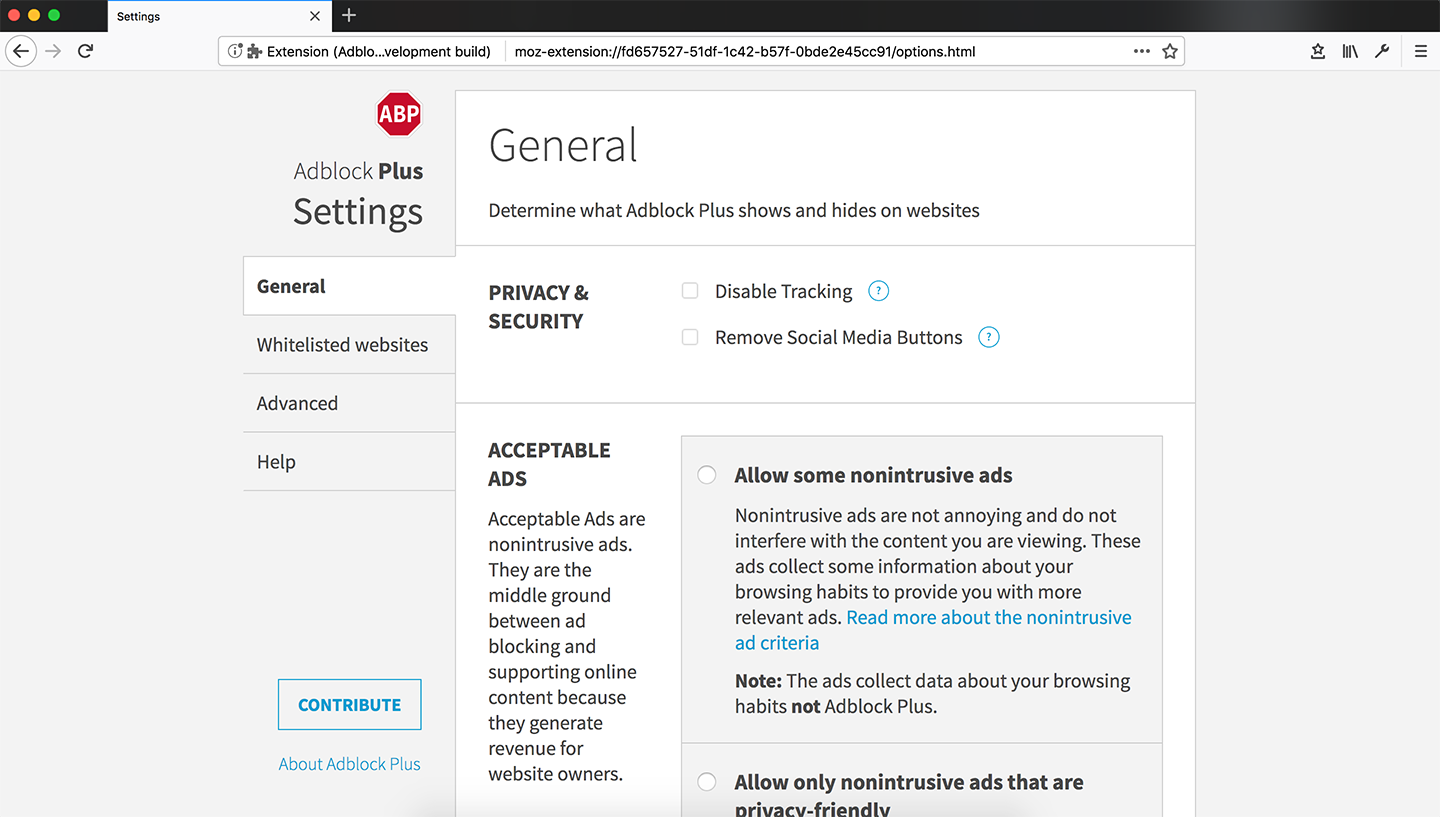Bookmark this page with the star icon
Image resolution: width=1440 pixels, height=817 pixels.
tap(1170, 51)
